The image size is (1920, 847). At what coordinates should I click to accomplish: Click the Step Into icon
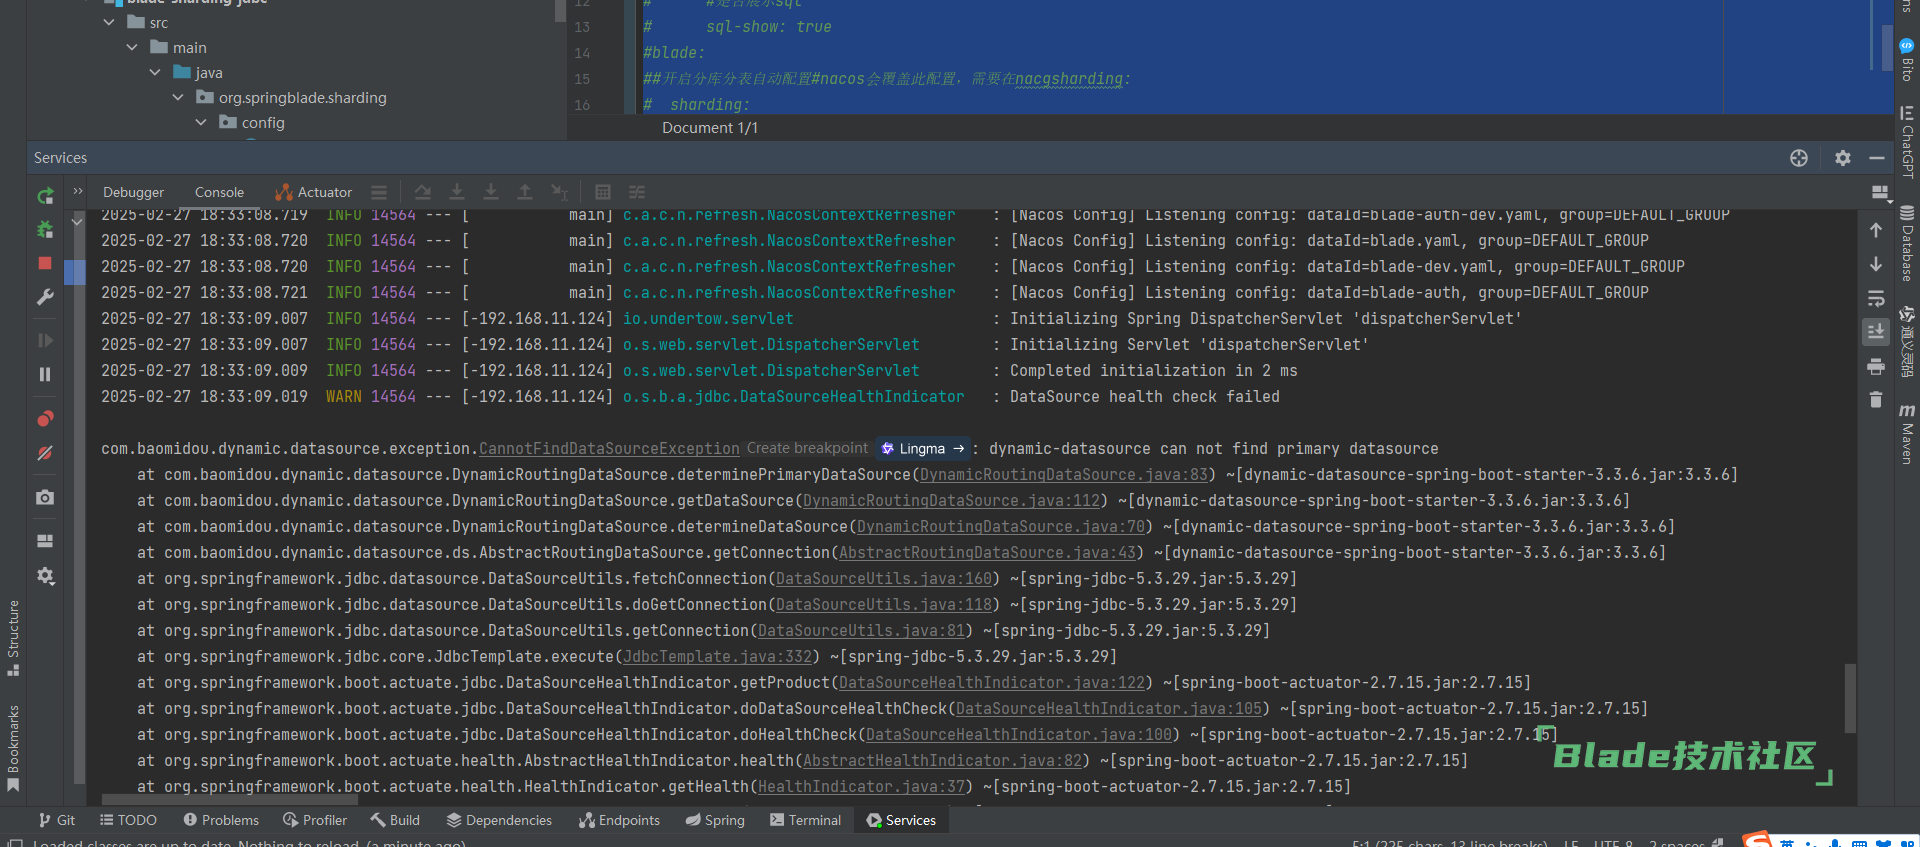[x=457, y=192]
